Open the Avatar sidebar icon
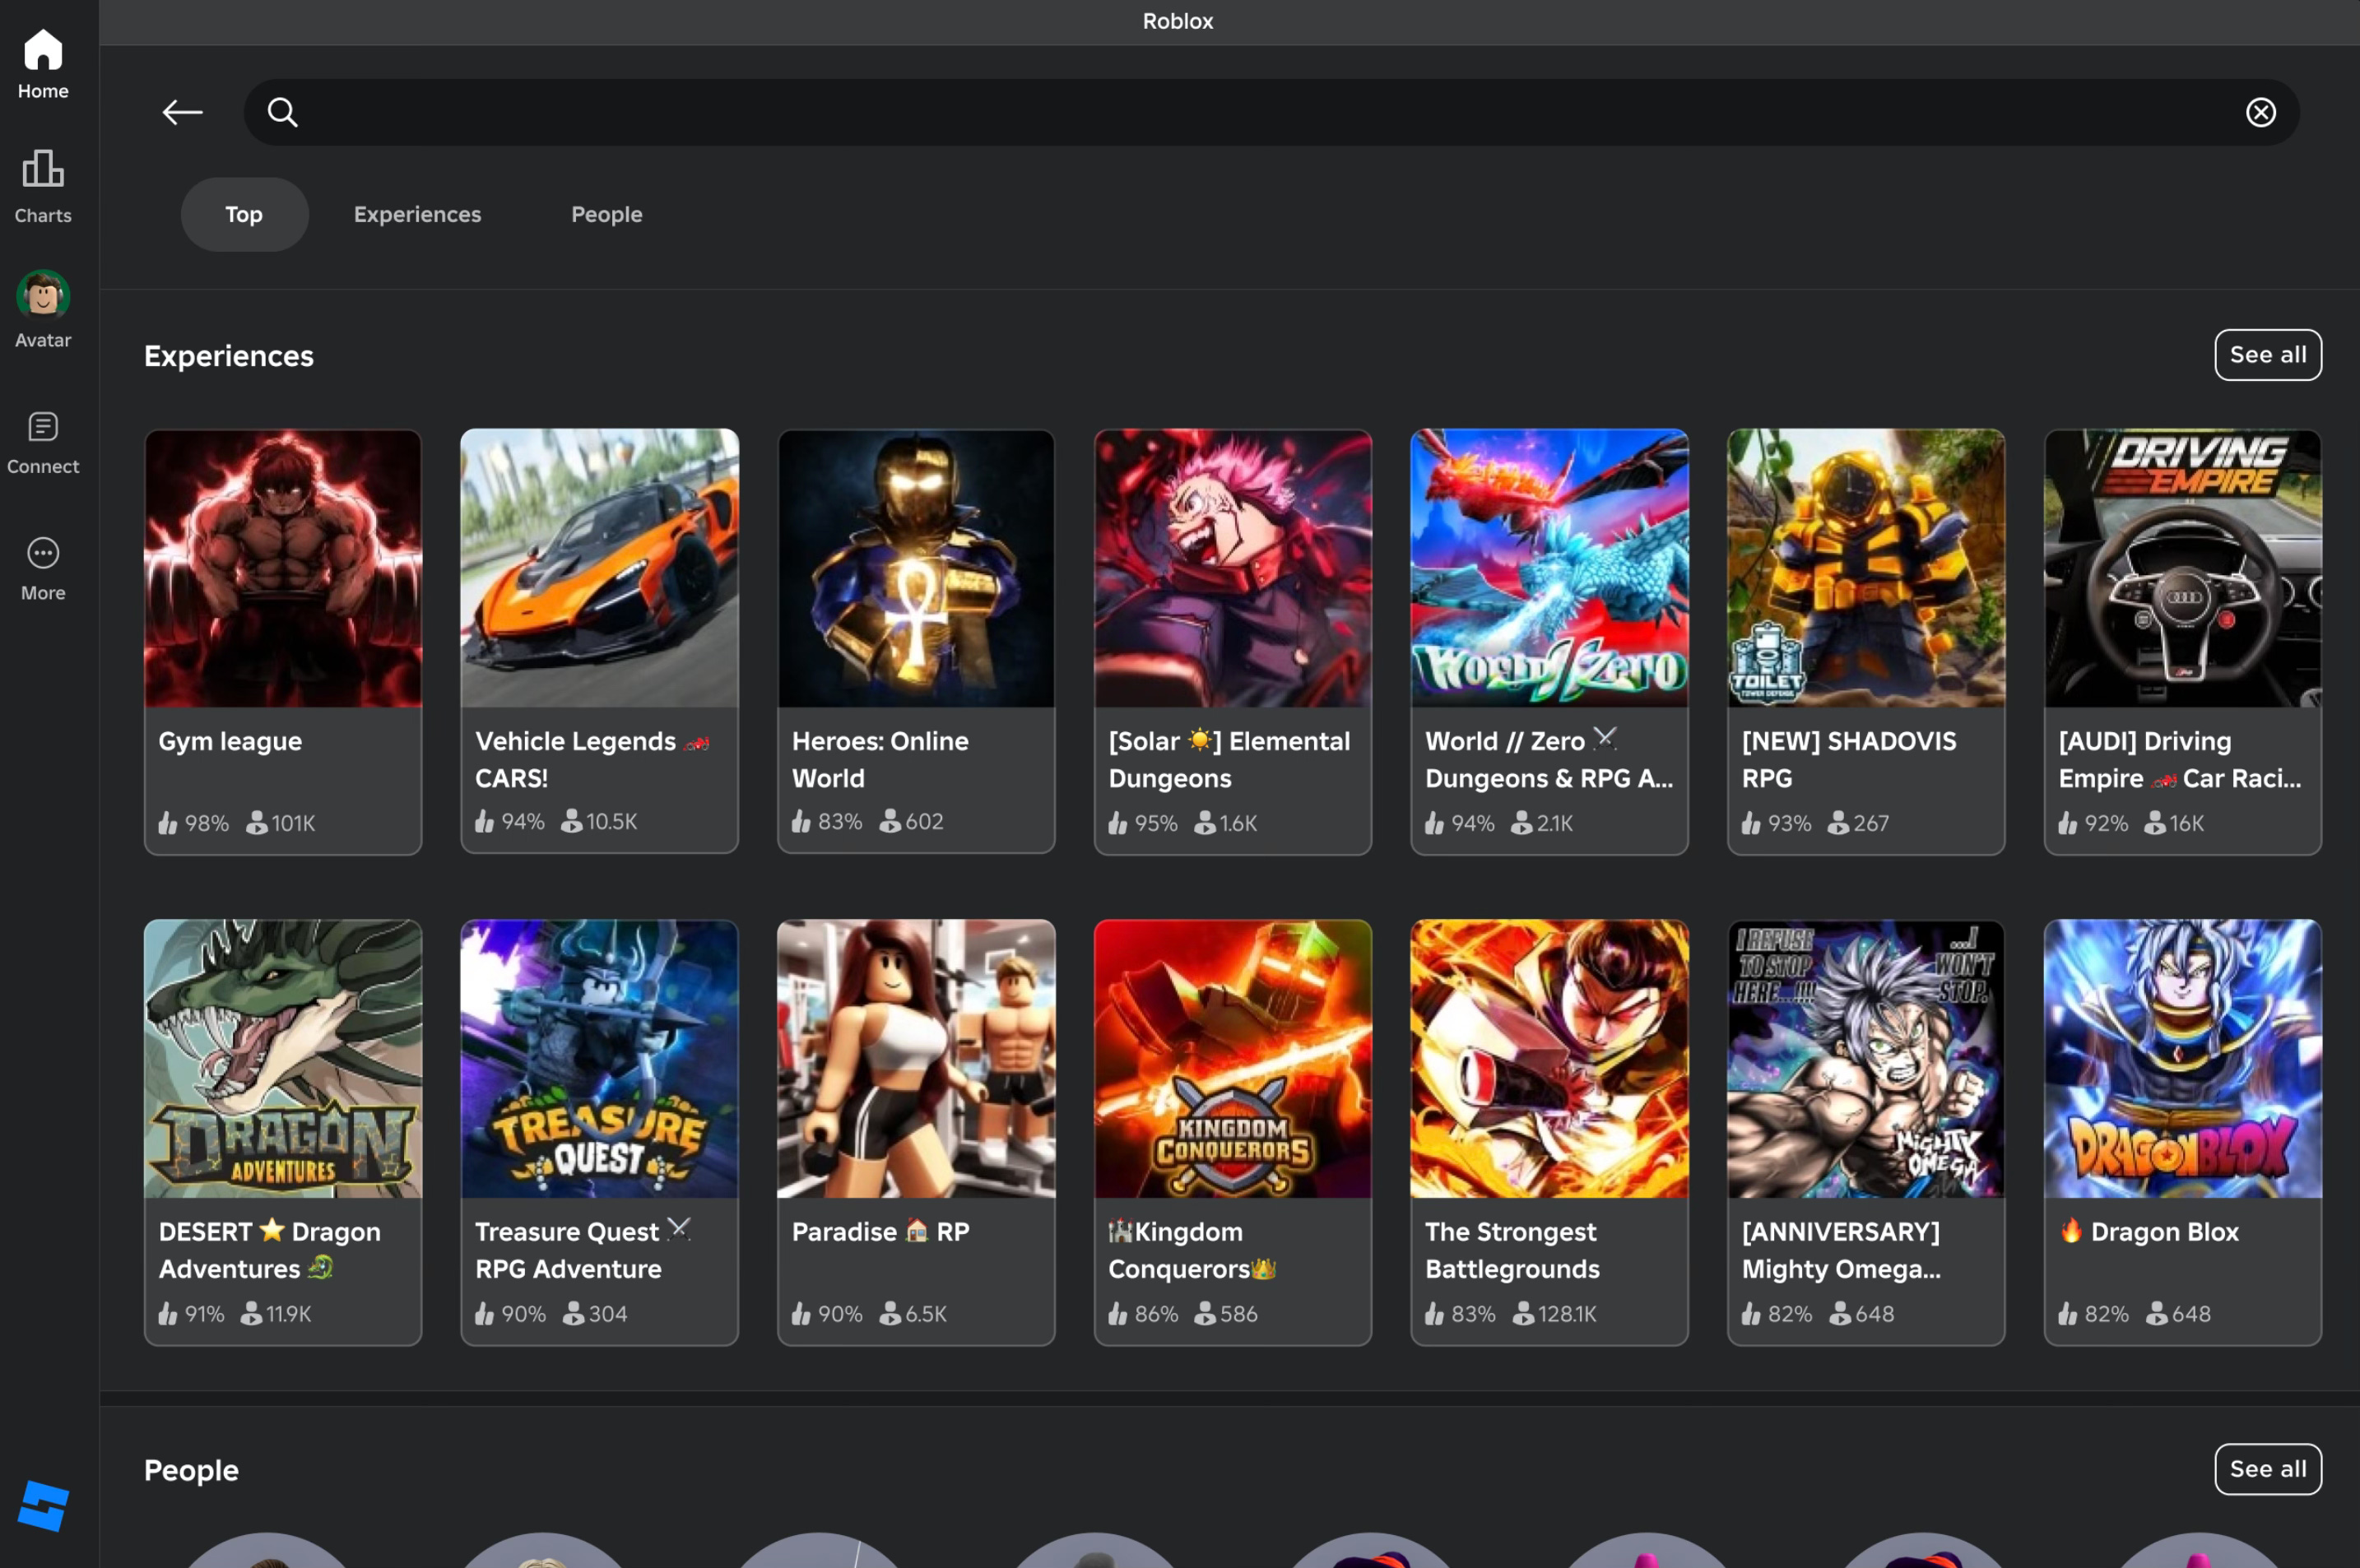2360x1568 pixels. tap(43, 309)
